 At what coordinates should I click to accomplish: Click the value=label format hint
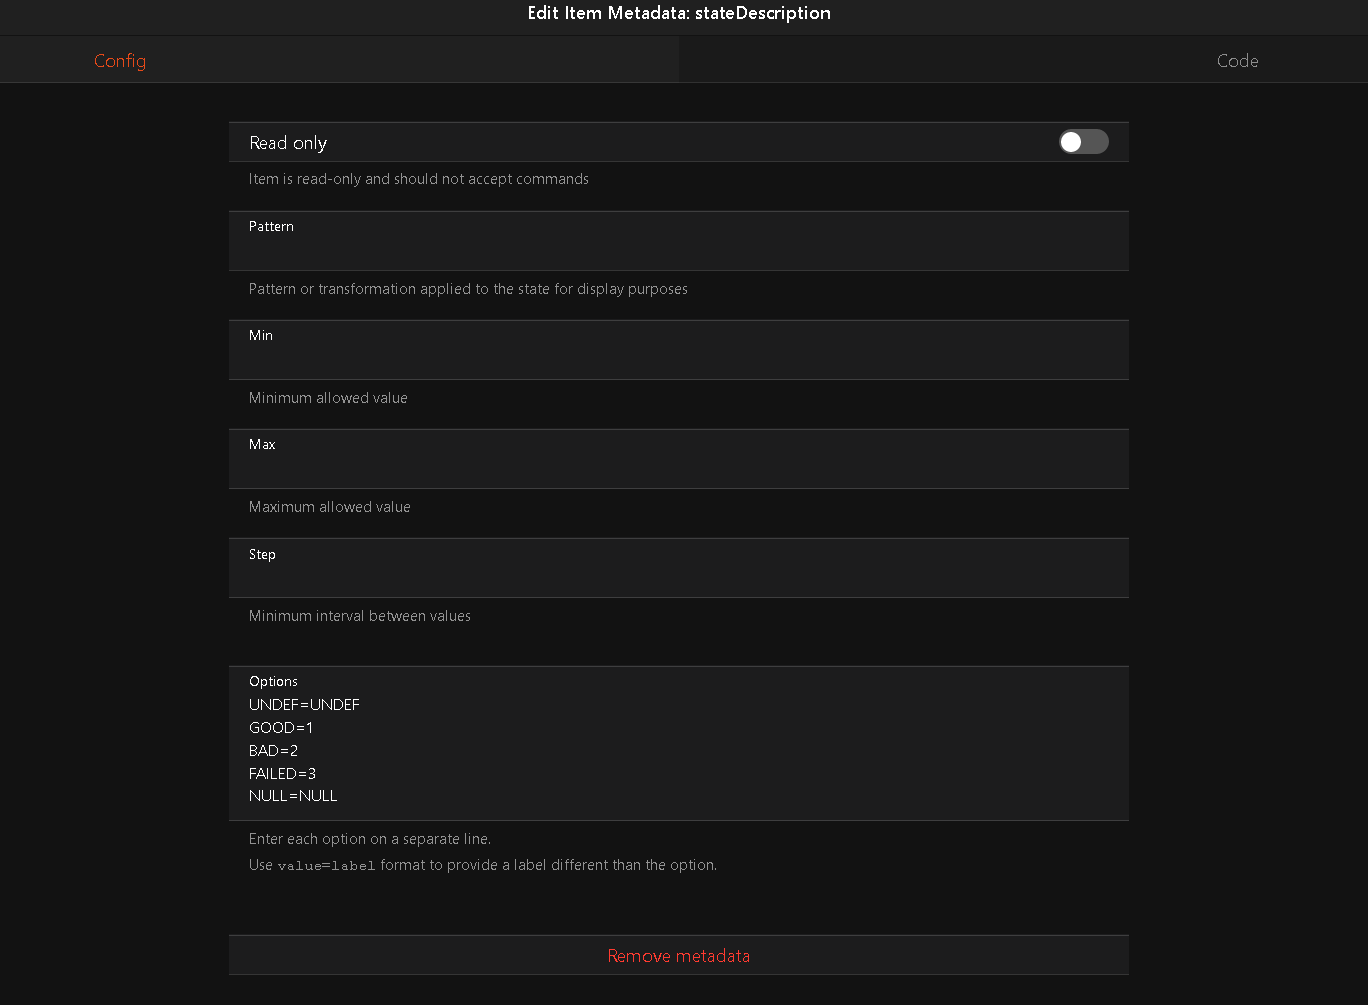pyautogui.click(x=326, y=866)
